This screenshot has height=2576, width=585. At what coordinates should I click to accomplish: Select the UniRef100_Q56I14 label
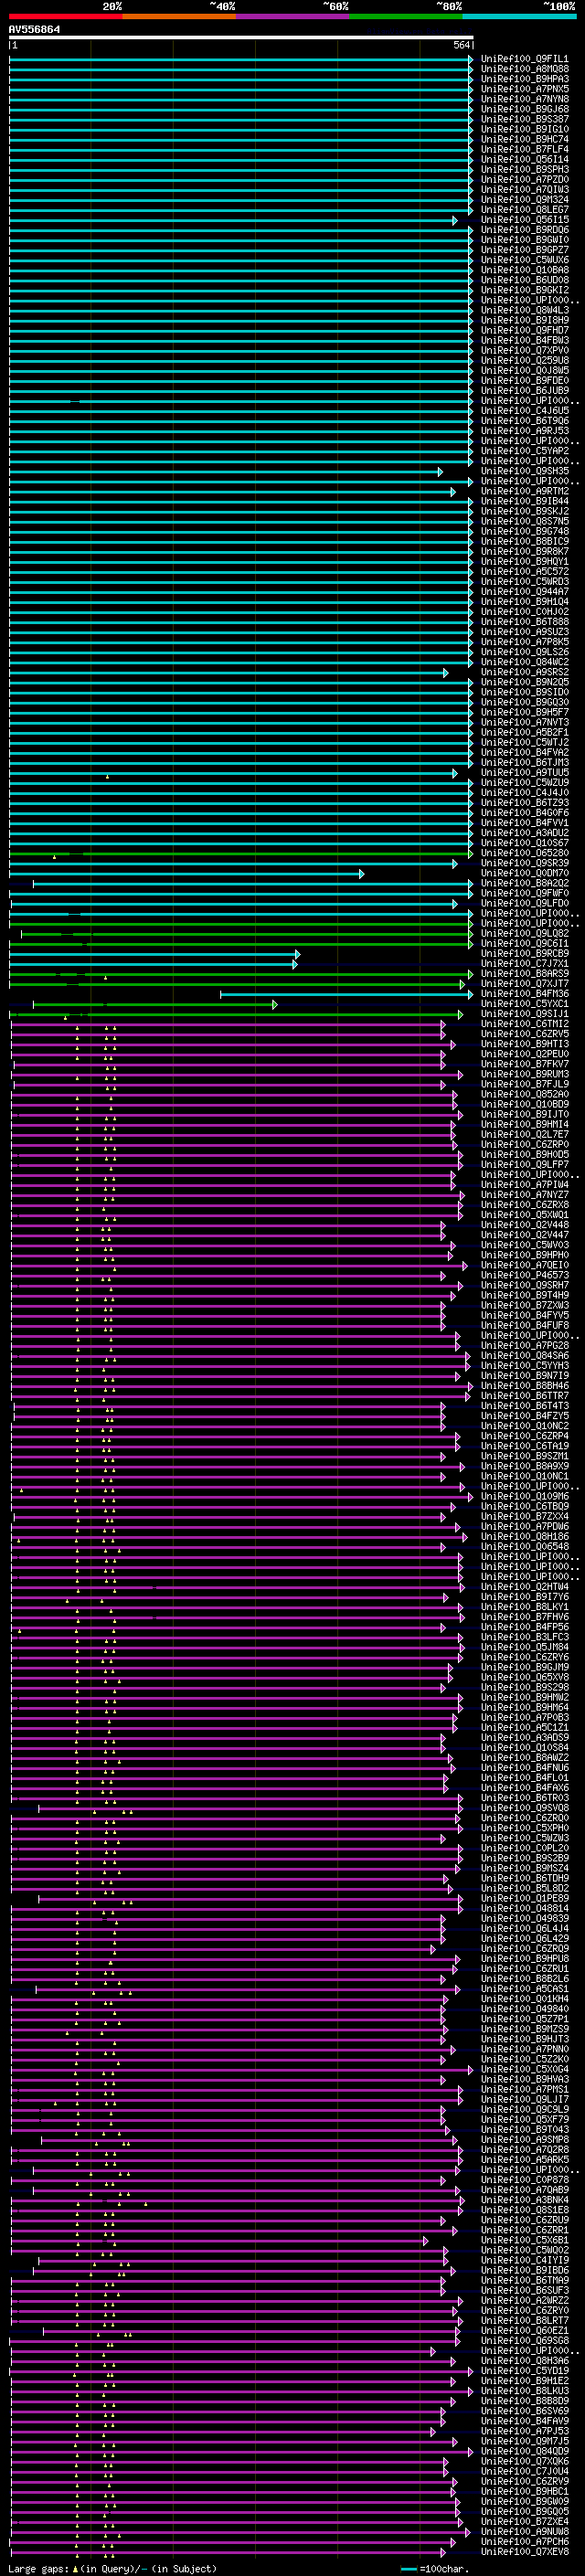[525, 159]
